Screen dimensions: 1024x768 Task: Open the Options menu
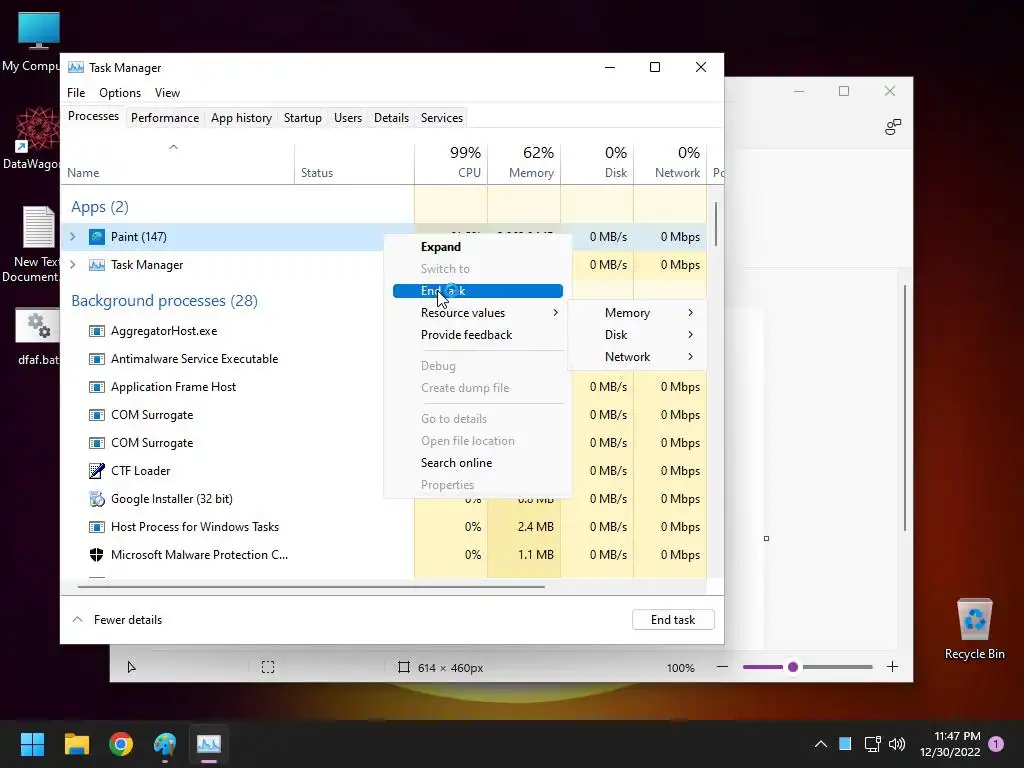pos(120,93)
